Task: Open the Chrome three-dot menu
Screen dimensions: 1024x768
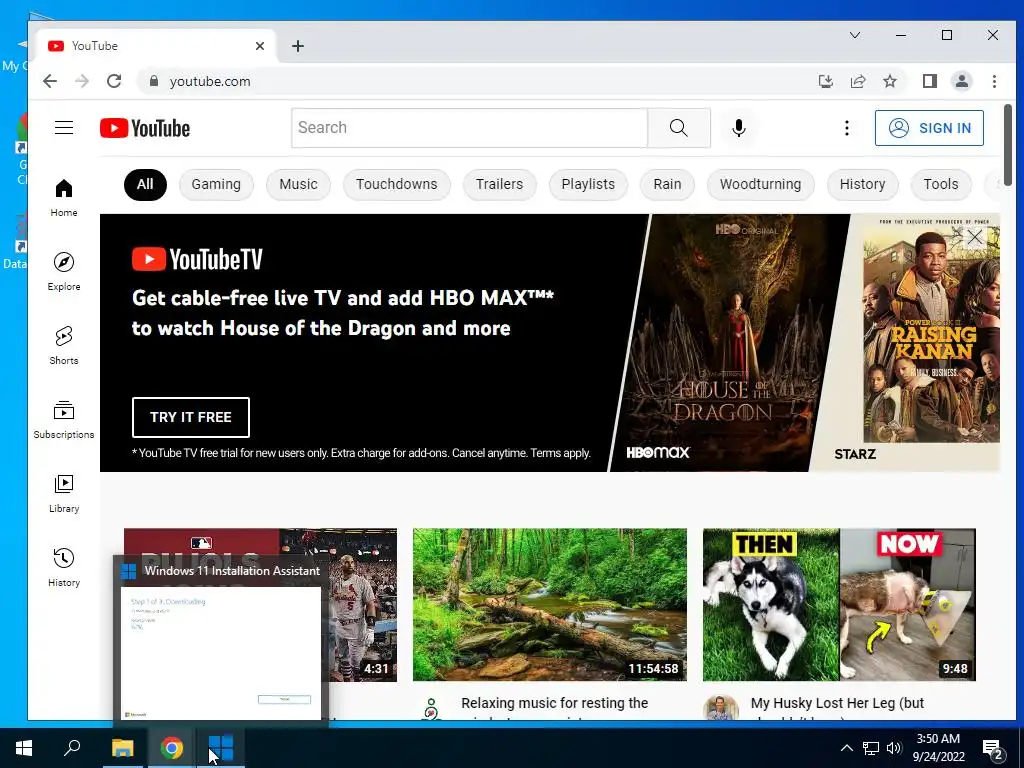Action: pyautogui.click(x=994, y=81)
